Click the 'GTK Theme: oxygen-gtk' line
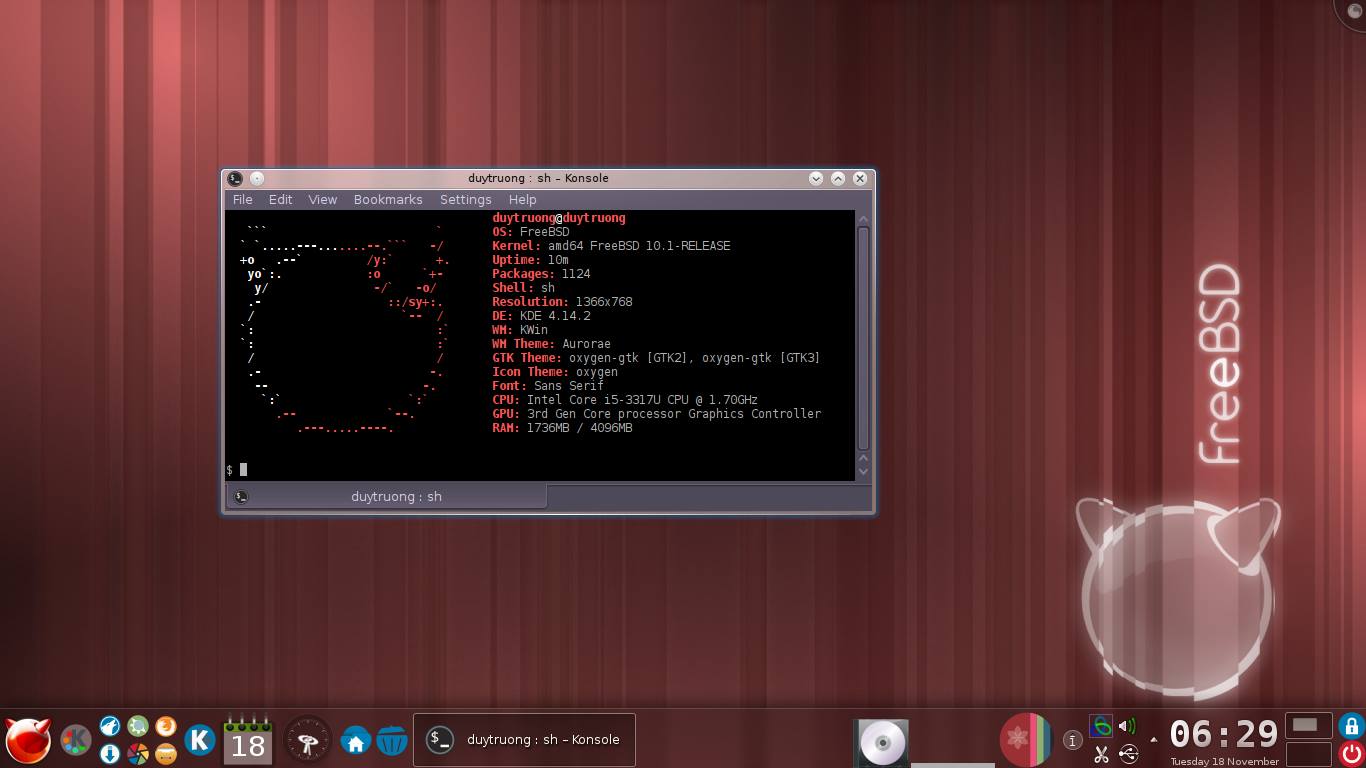Viewport: 1366px width, 768px height. click(x=656, y=358)
